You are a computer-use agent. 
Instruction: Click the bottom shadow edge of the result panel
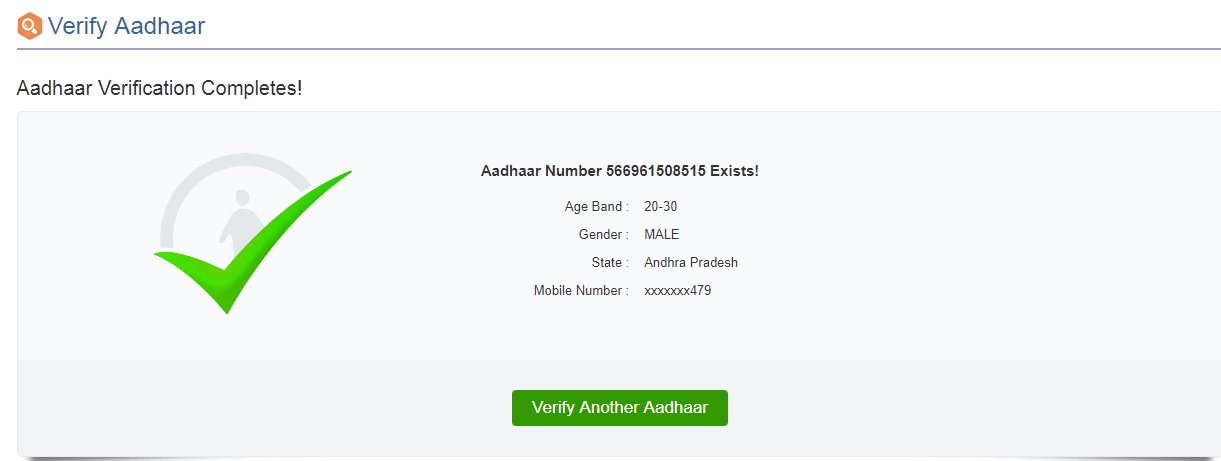point(619,458)
